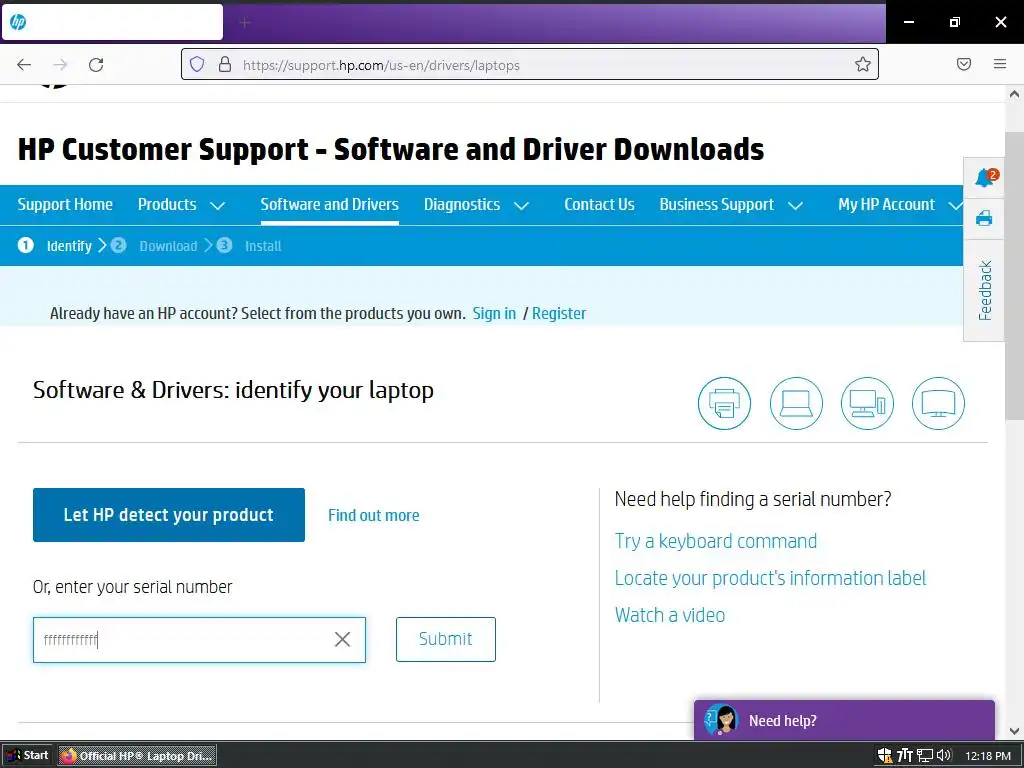This screenshot has width=1024, height=768.
Task: Reload the page with the refresh icon
Action: [96, 64]
